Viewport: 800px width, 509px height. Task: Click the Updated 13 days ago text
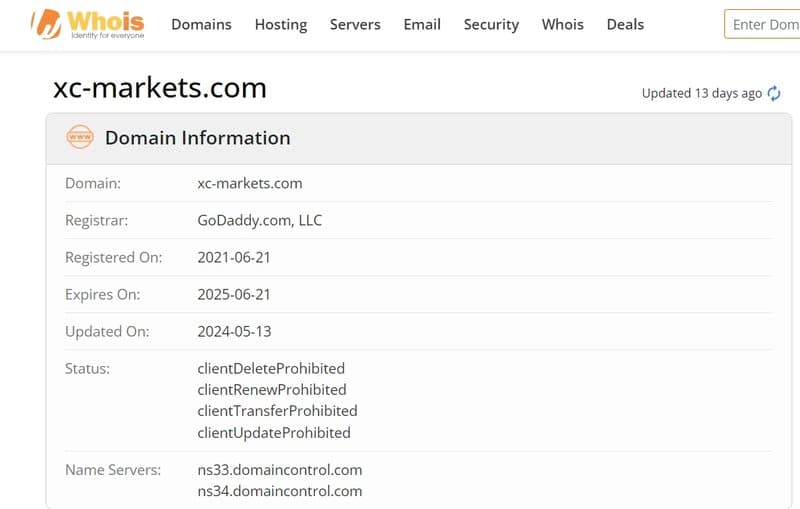(702, 93)
